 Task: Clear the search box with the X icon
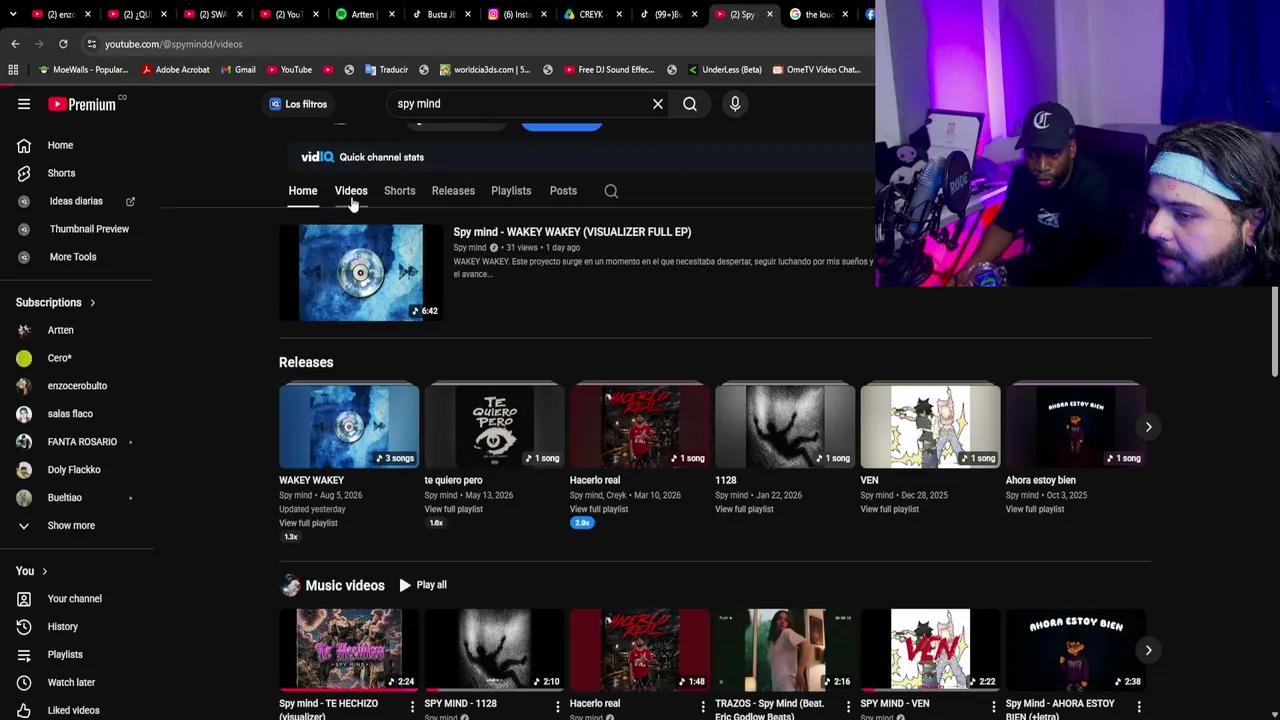click(658, 104)
